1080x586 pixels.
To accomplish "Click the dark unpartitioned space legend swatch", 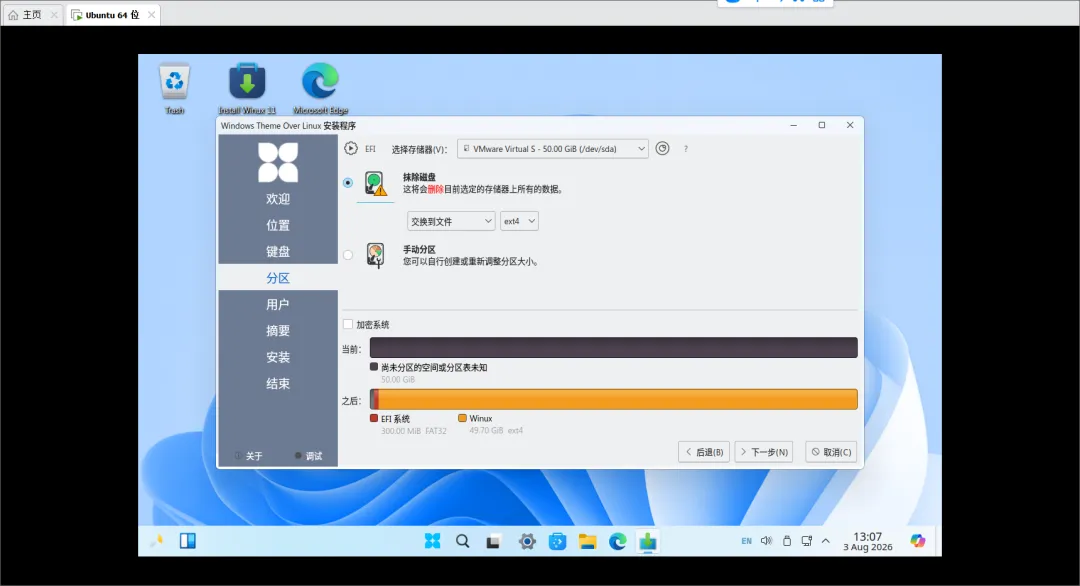I will click(x=374, y=367).
